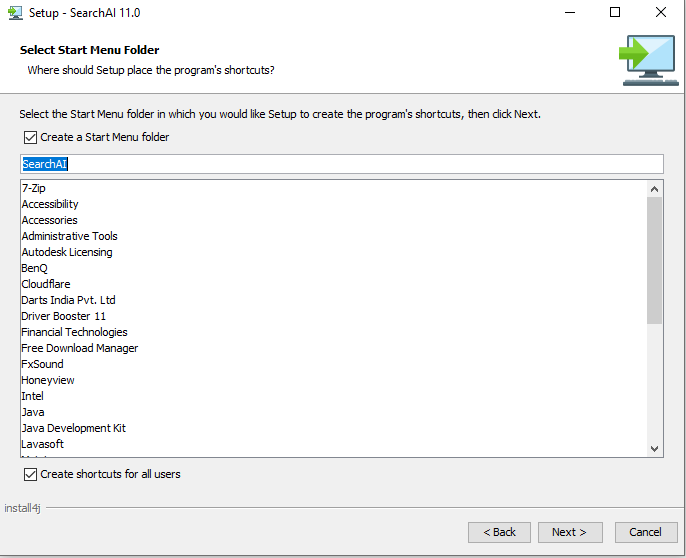Viewport: 686px width, 558px height.
Task: Minimize the Setup window
Action: click(x=570, y=12)
